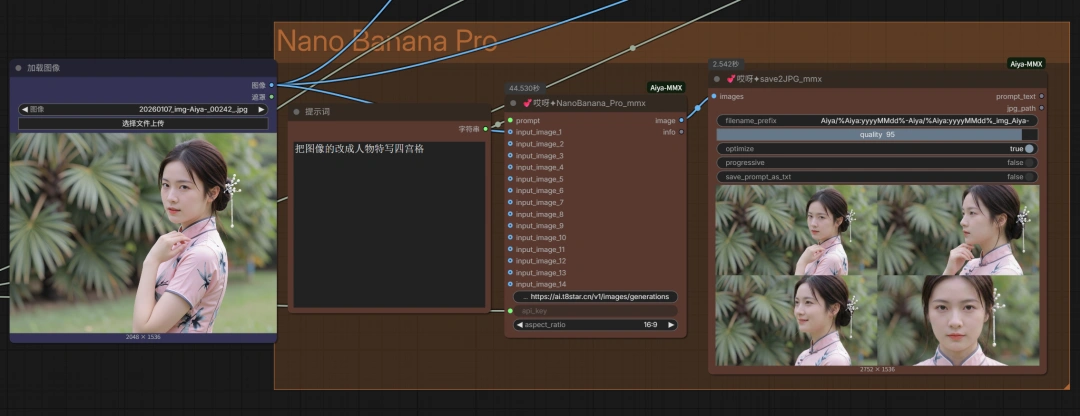Screen dimensions: 1080x416
Task: Click the API URL field
Action: (596, 297)
